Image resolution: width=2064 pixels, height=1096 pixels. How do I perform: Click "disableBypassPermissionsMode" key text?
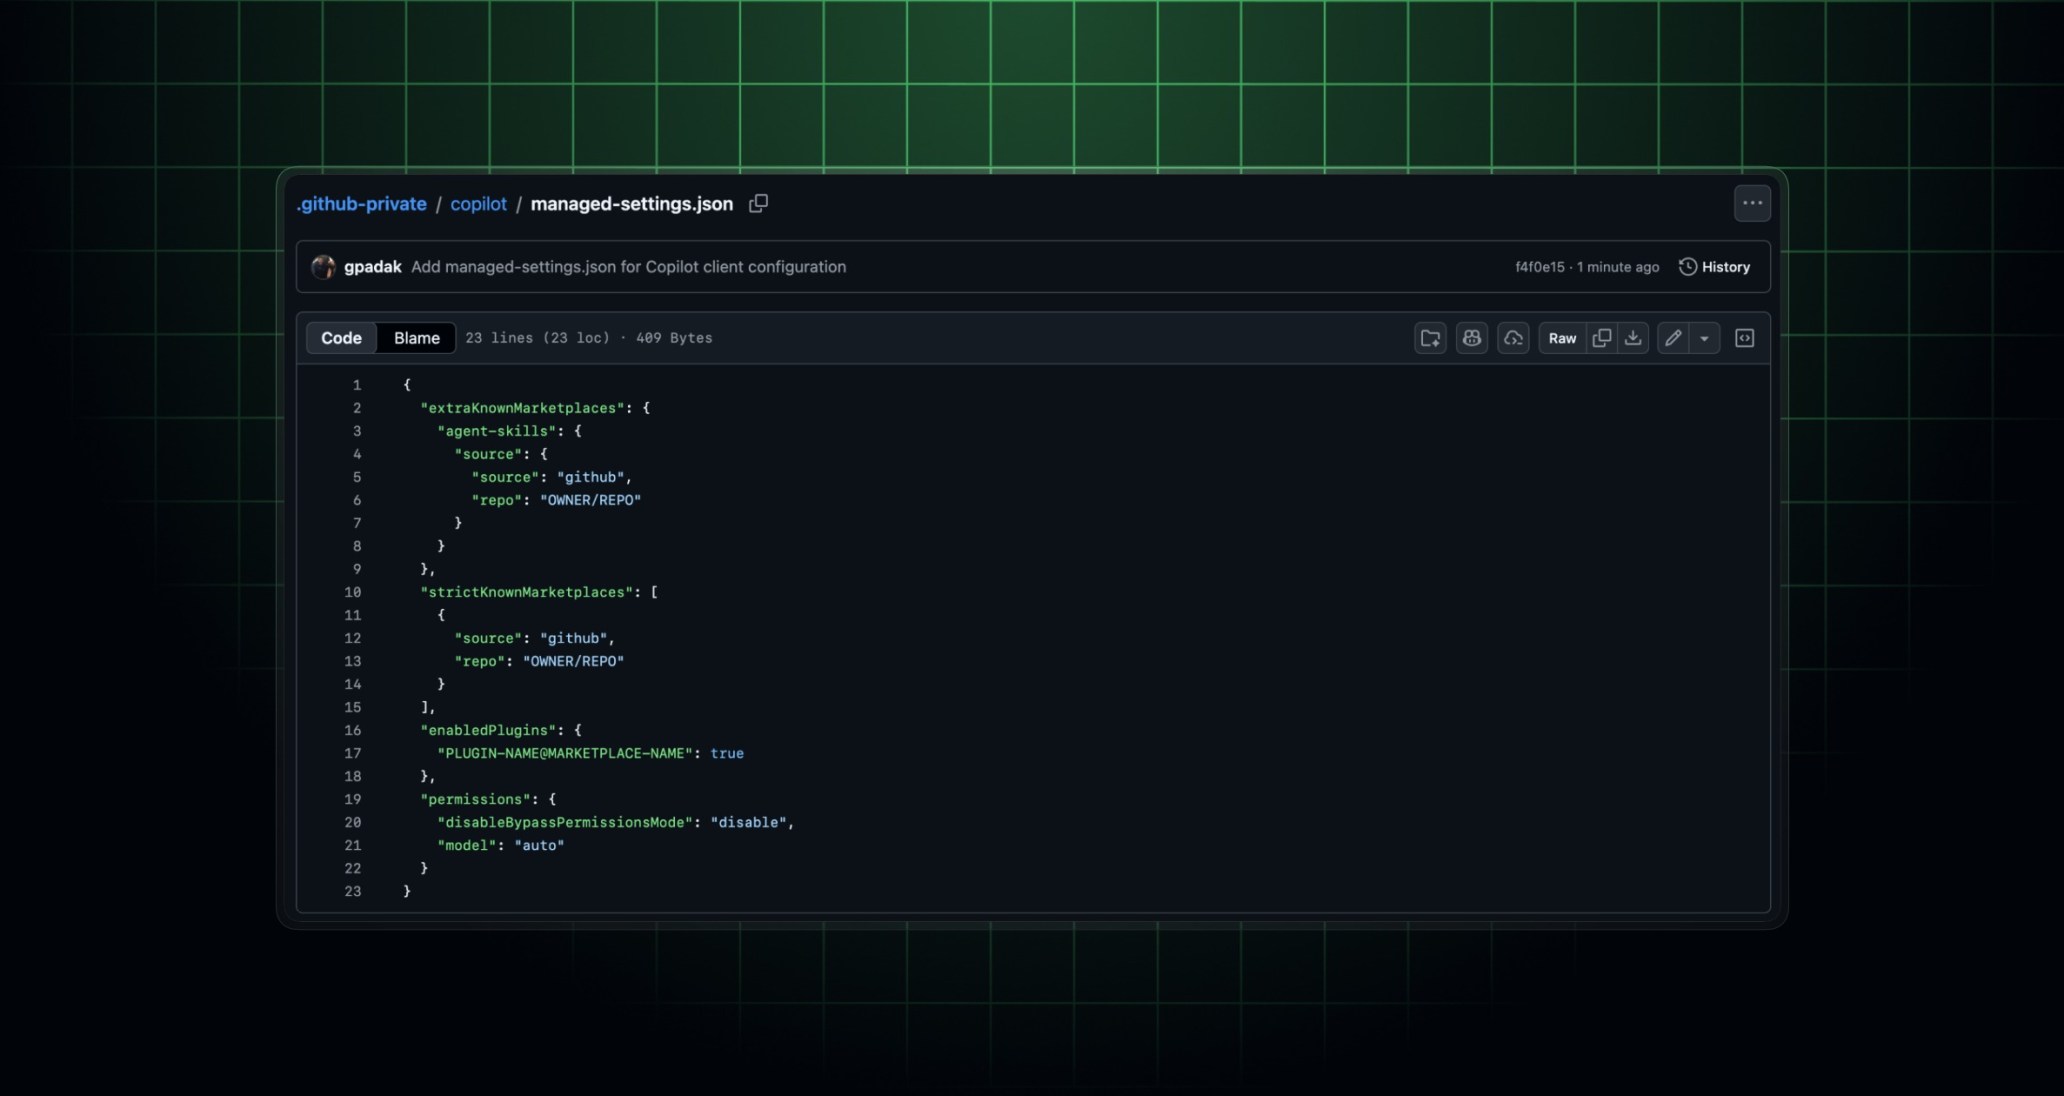coord(565,822)
